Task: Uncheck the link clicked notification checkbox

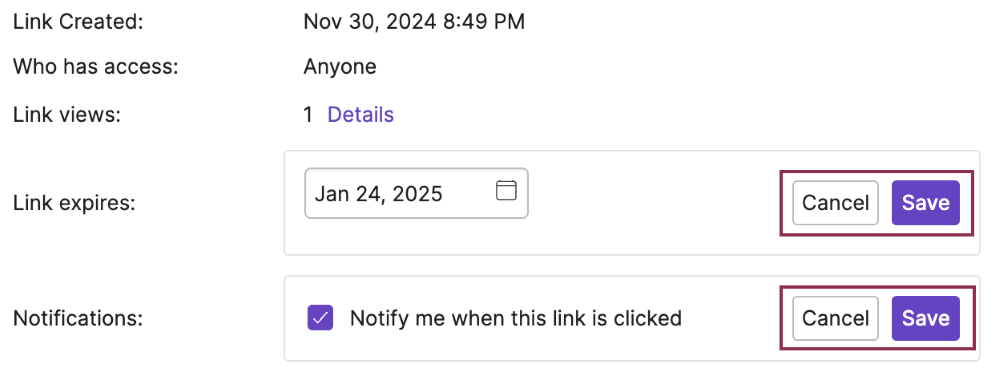Action: tap(320, 317)
